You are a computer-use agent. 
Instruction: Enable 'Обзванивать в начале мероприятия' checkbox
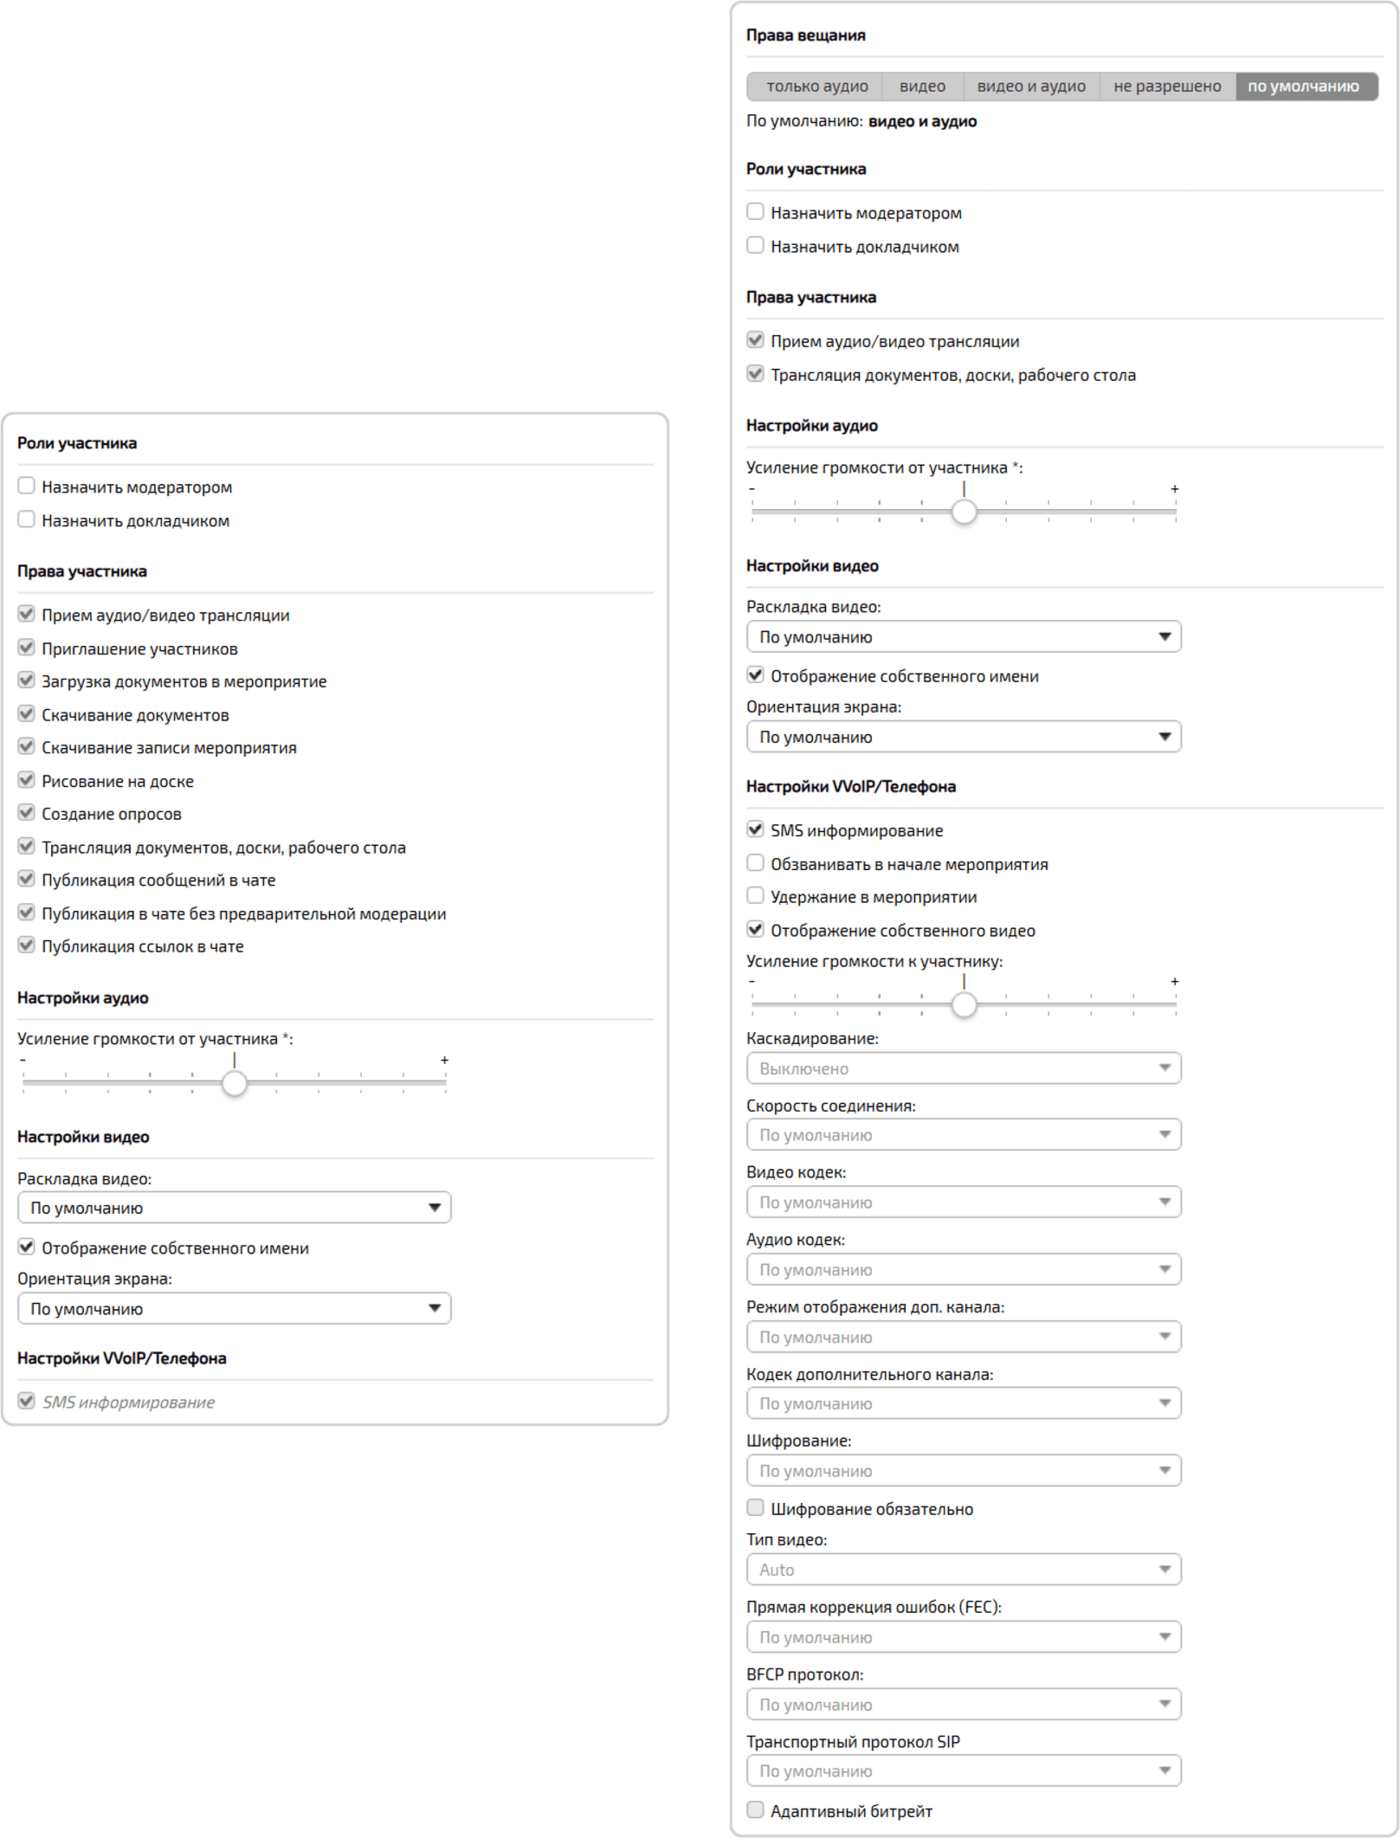coord(756,863)
